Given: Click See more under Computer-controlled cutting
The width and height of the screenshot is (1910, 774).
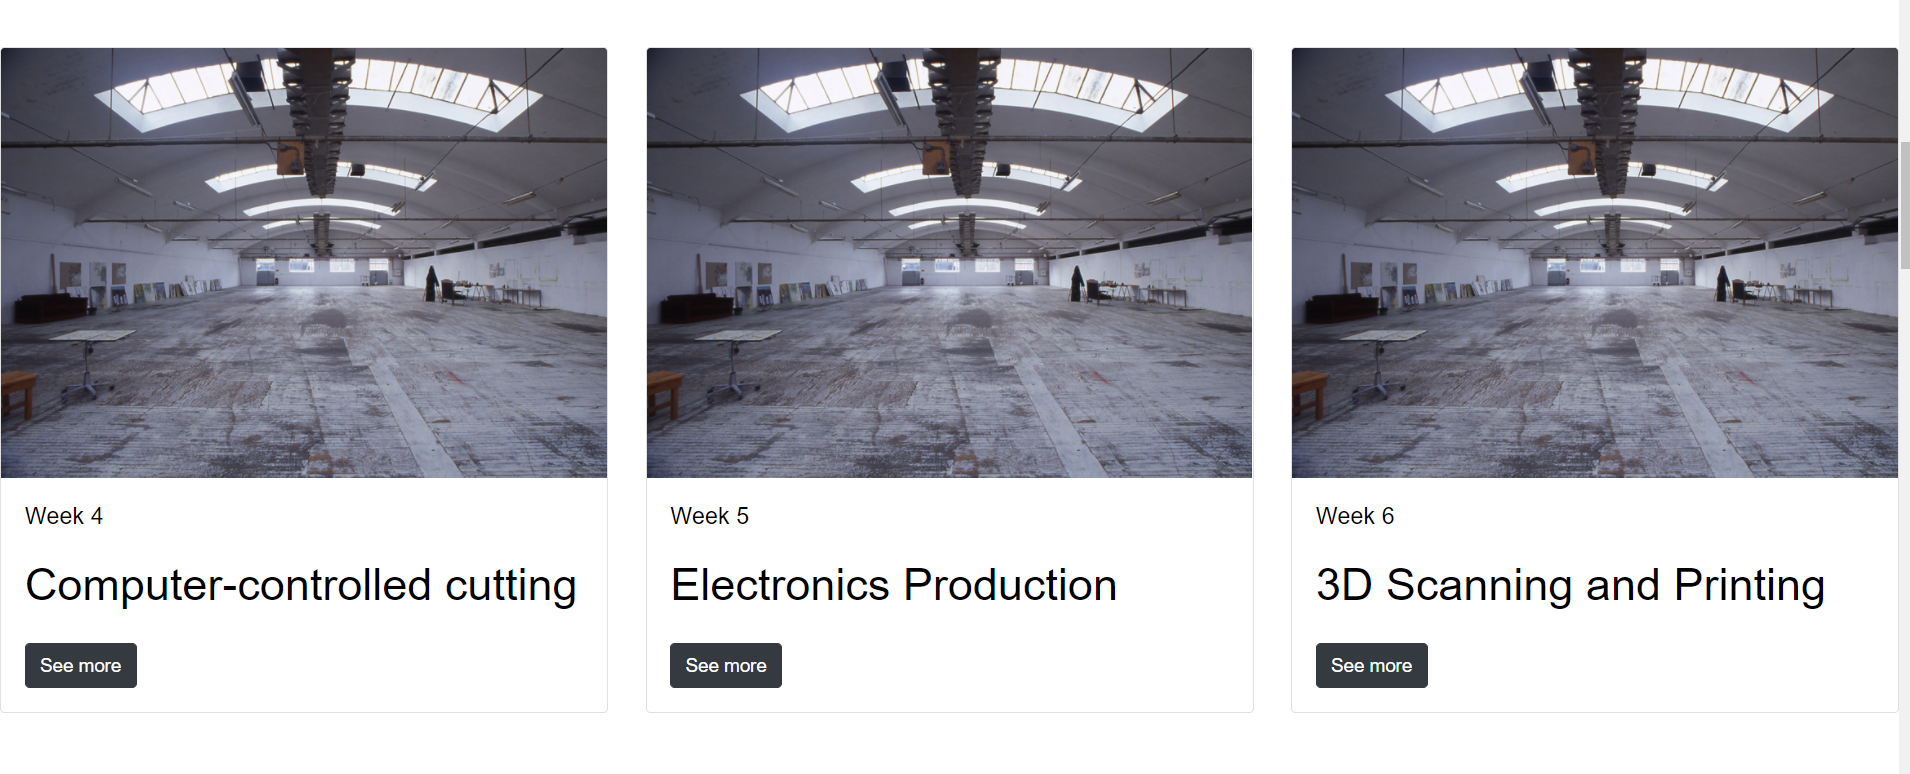Looking at the screenshot, I should coord(81,665).
